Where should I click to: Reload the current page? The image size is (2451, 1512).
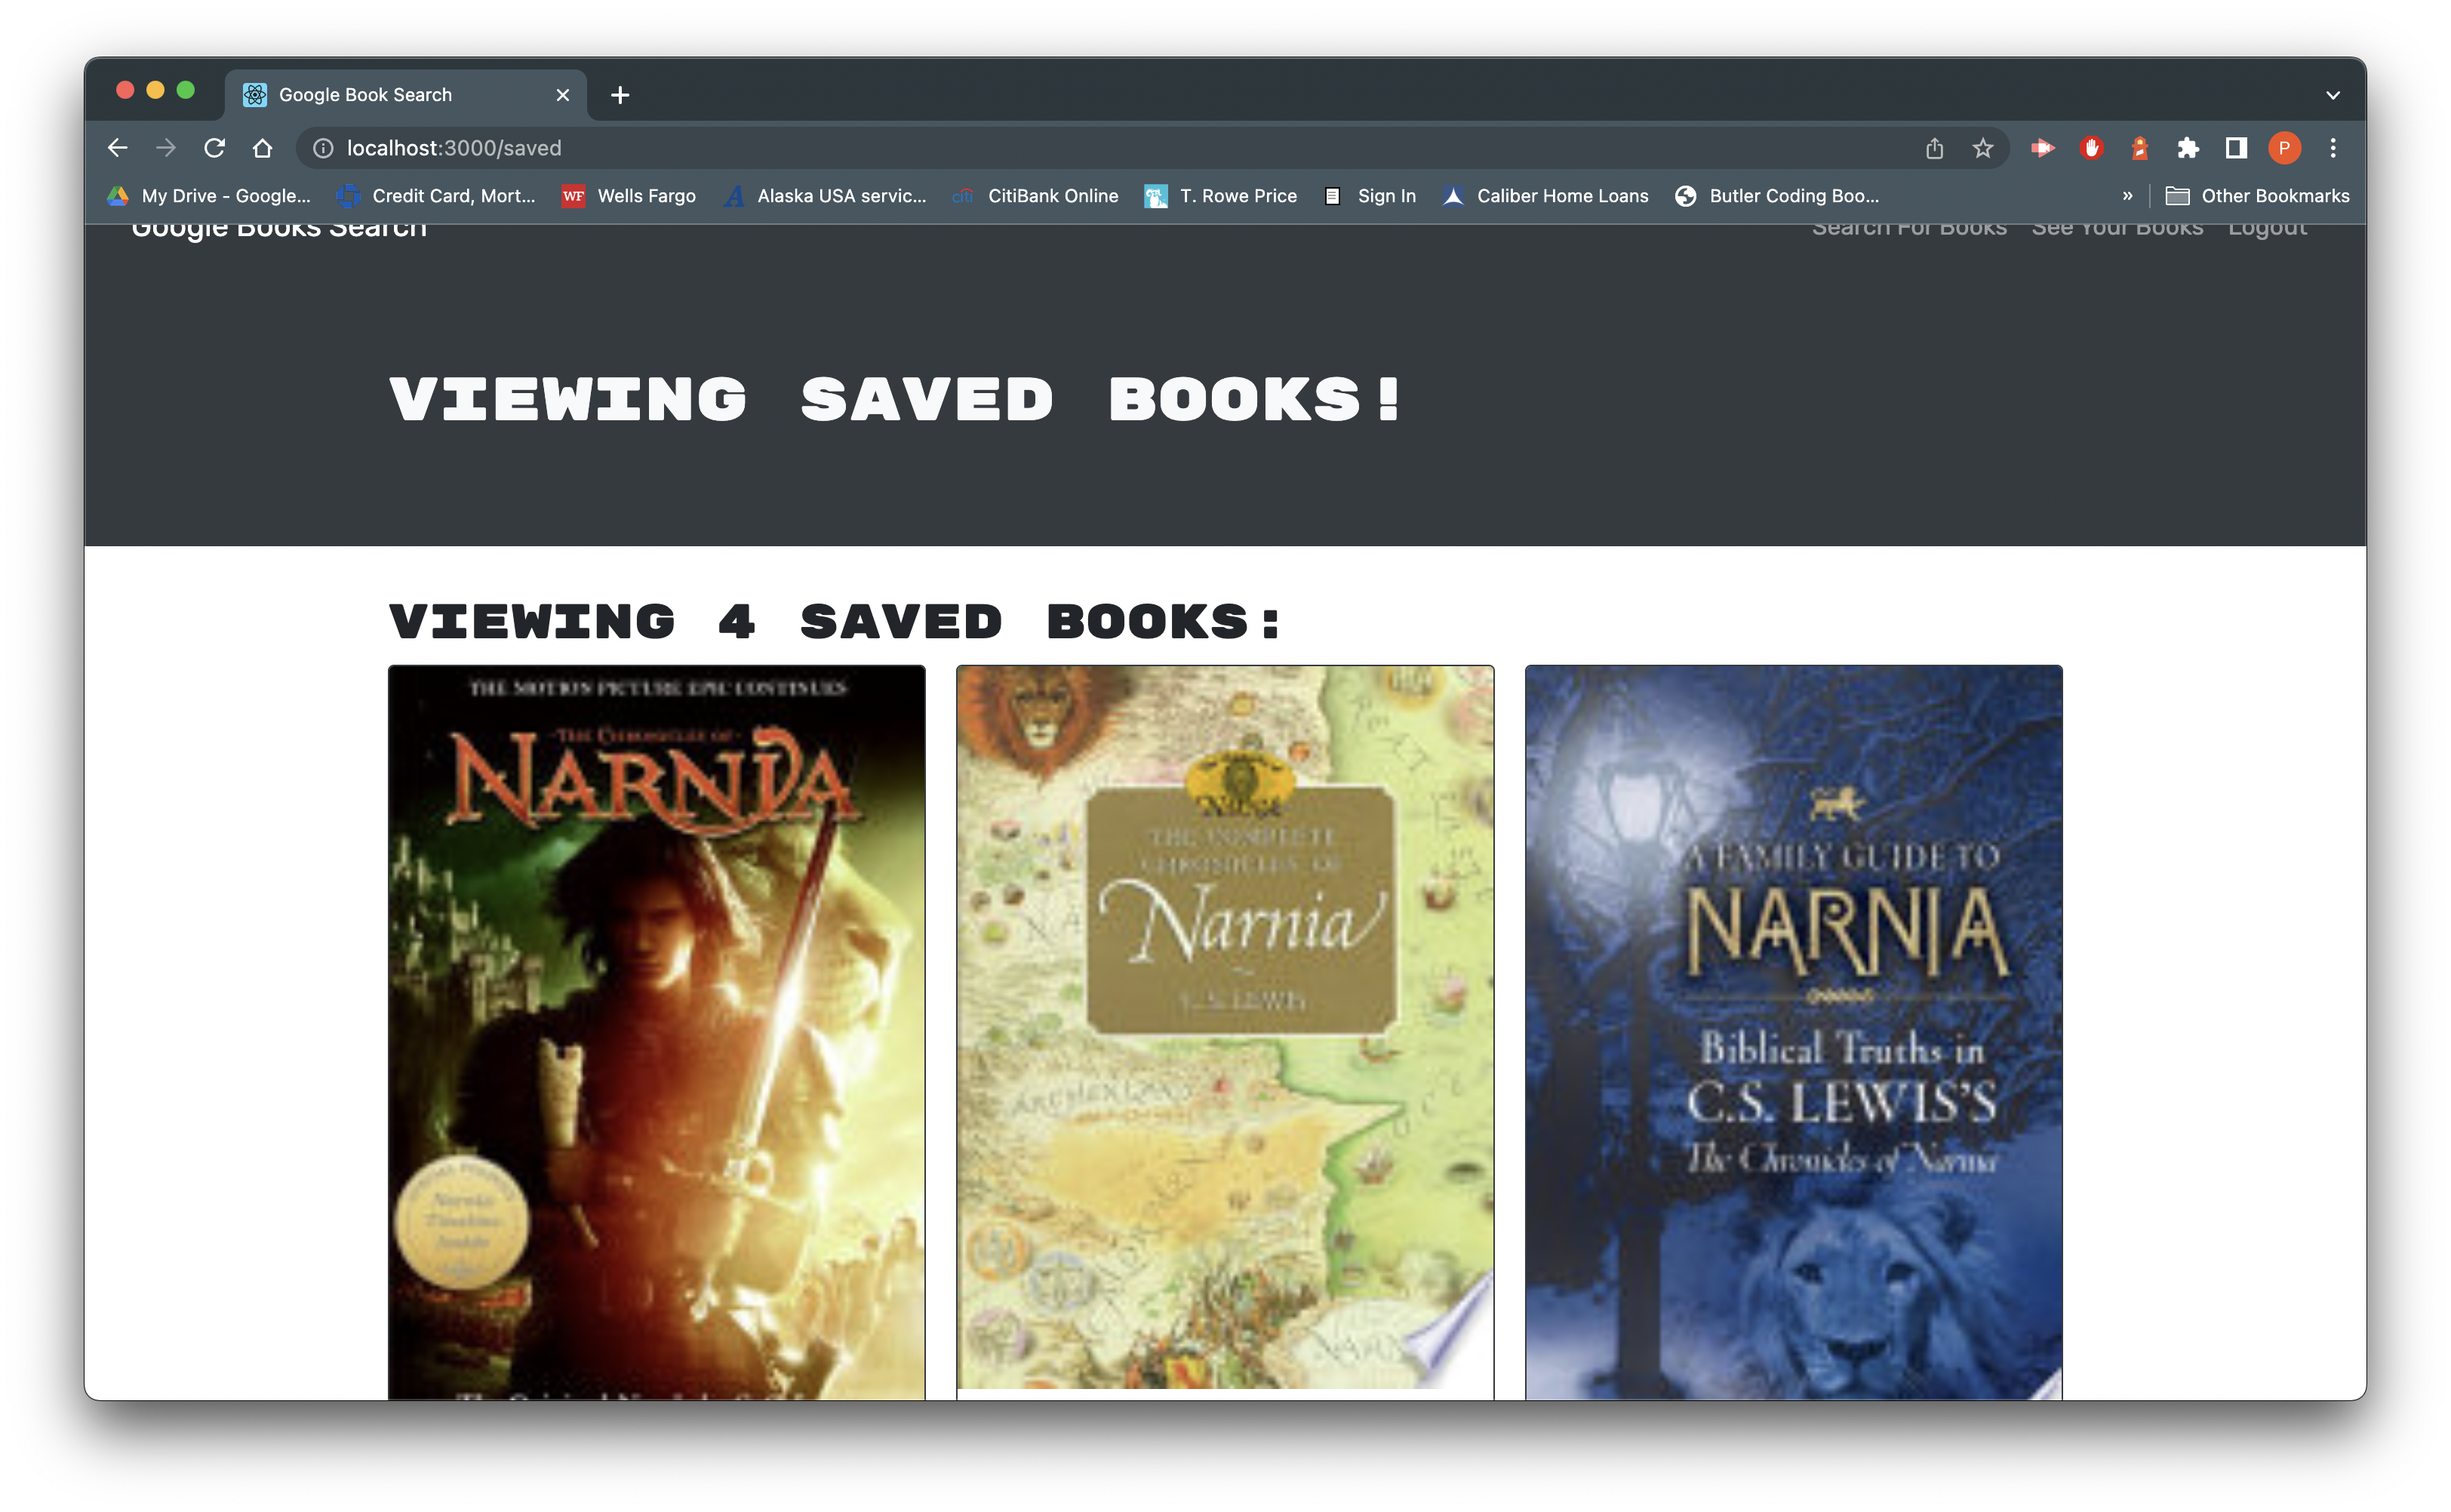tap(214, 148)
